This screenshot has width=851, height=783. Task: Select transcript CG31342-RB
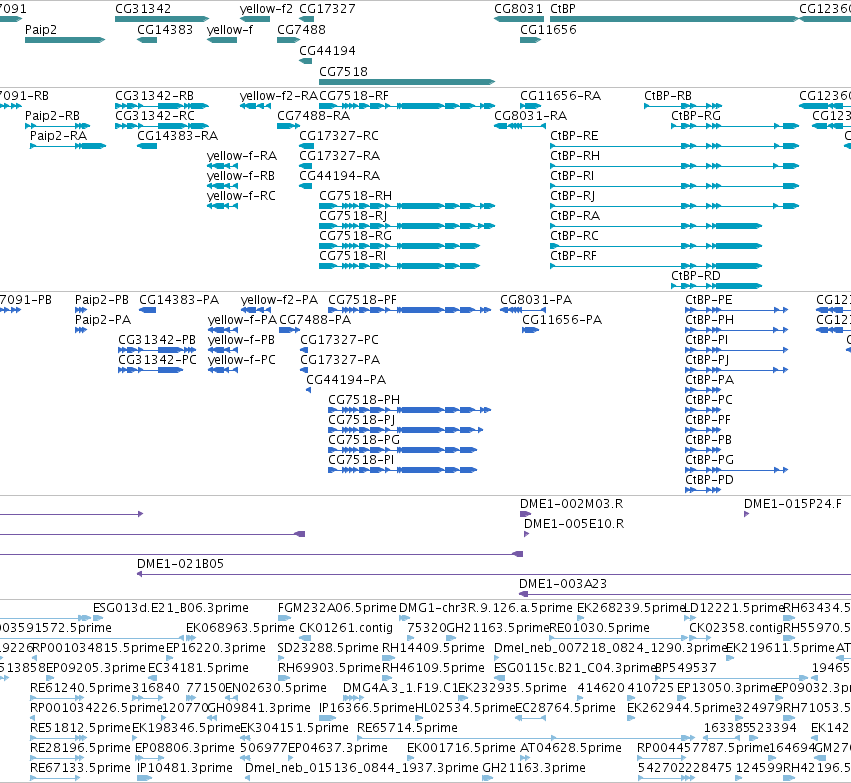click(162, 106)
